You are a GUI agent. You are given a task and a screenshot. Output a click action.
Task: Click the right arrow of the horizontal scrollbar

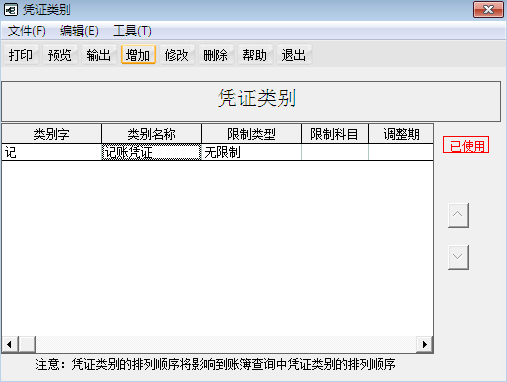425,344
